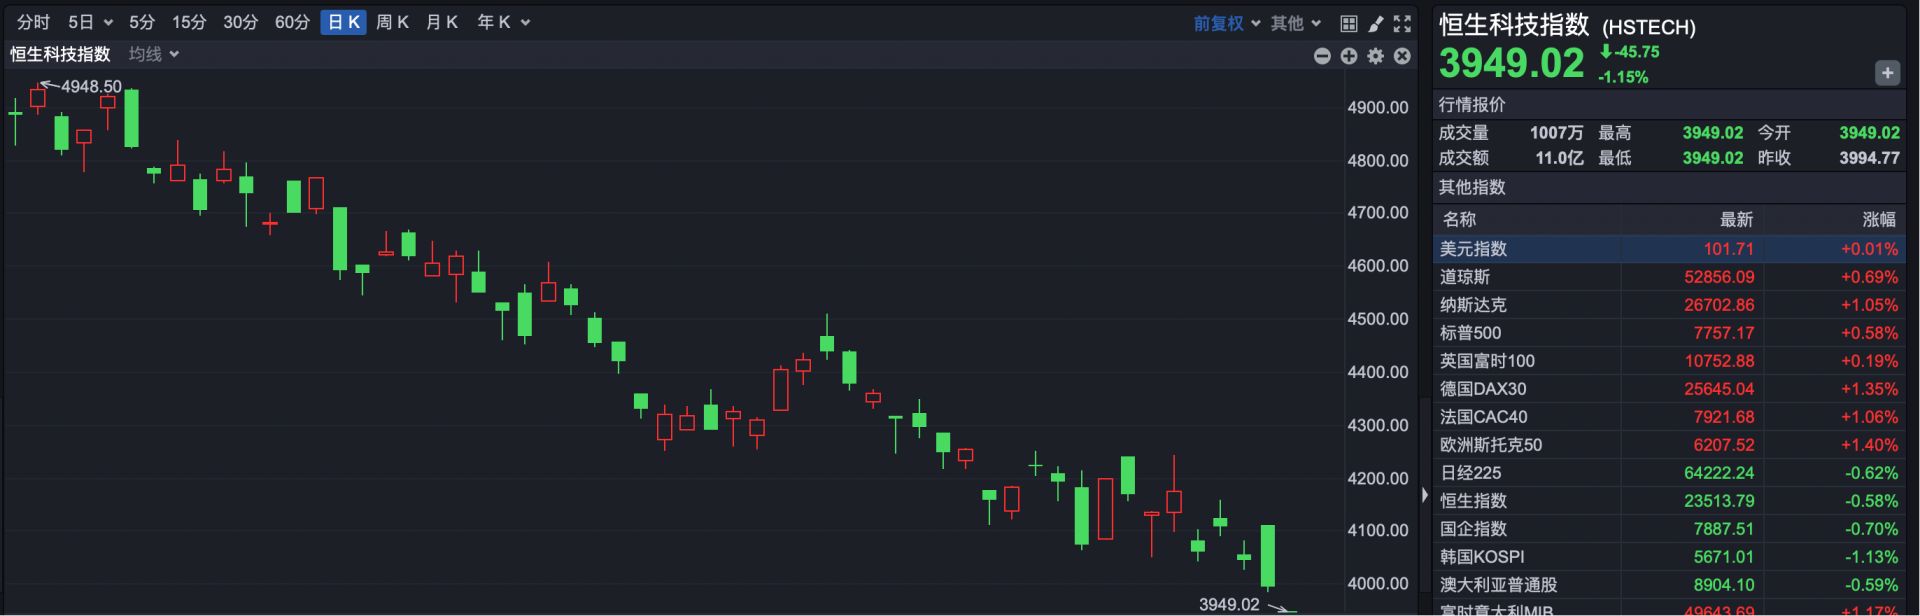Select the 60分 timeframe
The height and width of the screenshot is (616, 1920).
coord(292,22)
